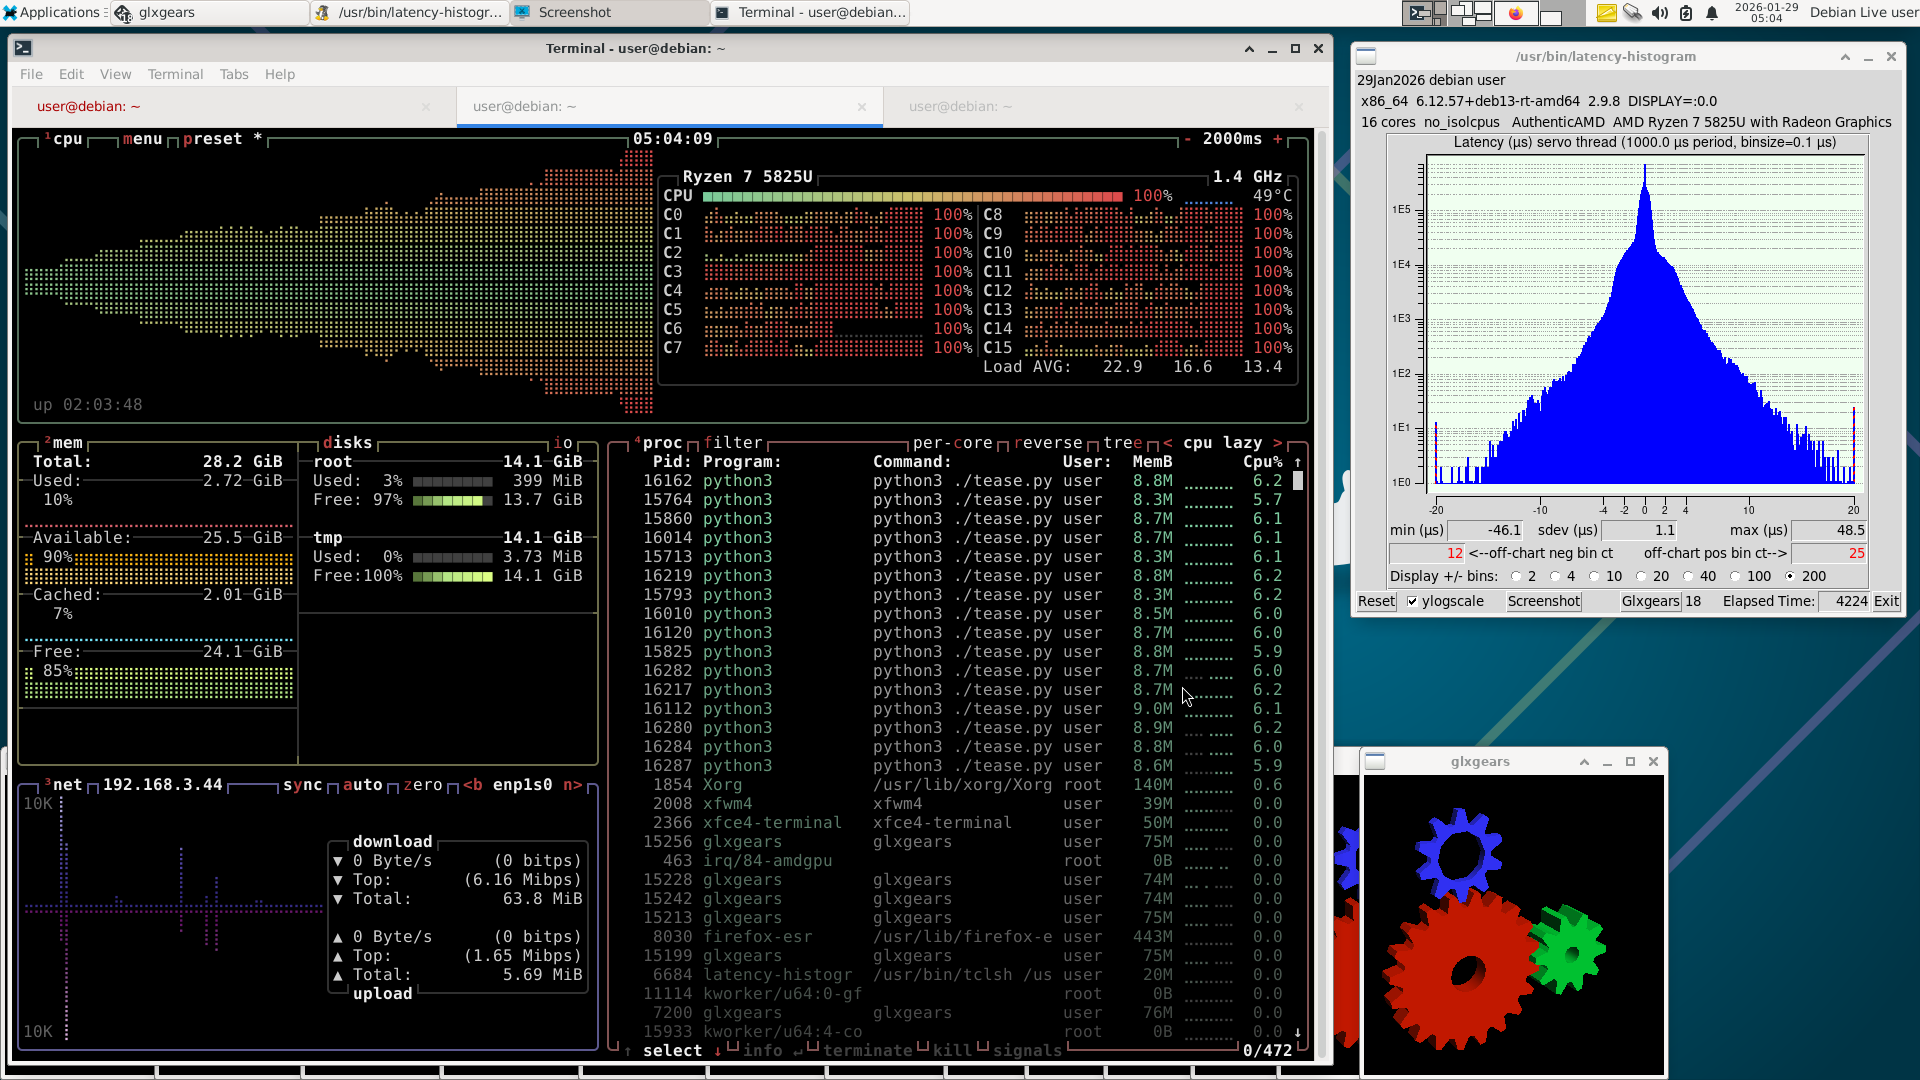This screenshot has height=1080, width=1920.
Task: Click the latency-histogram window menu icon
Action: pos(1367,57)
